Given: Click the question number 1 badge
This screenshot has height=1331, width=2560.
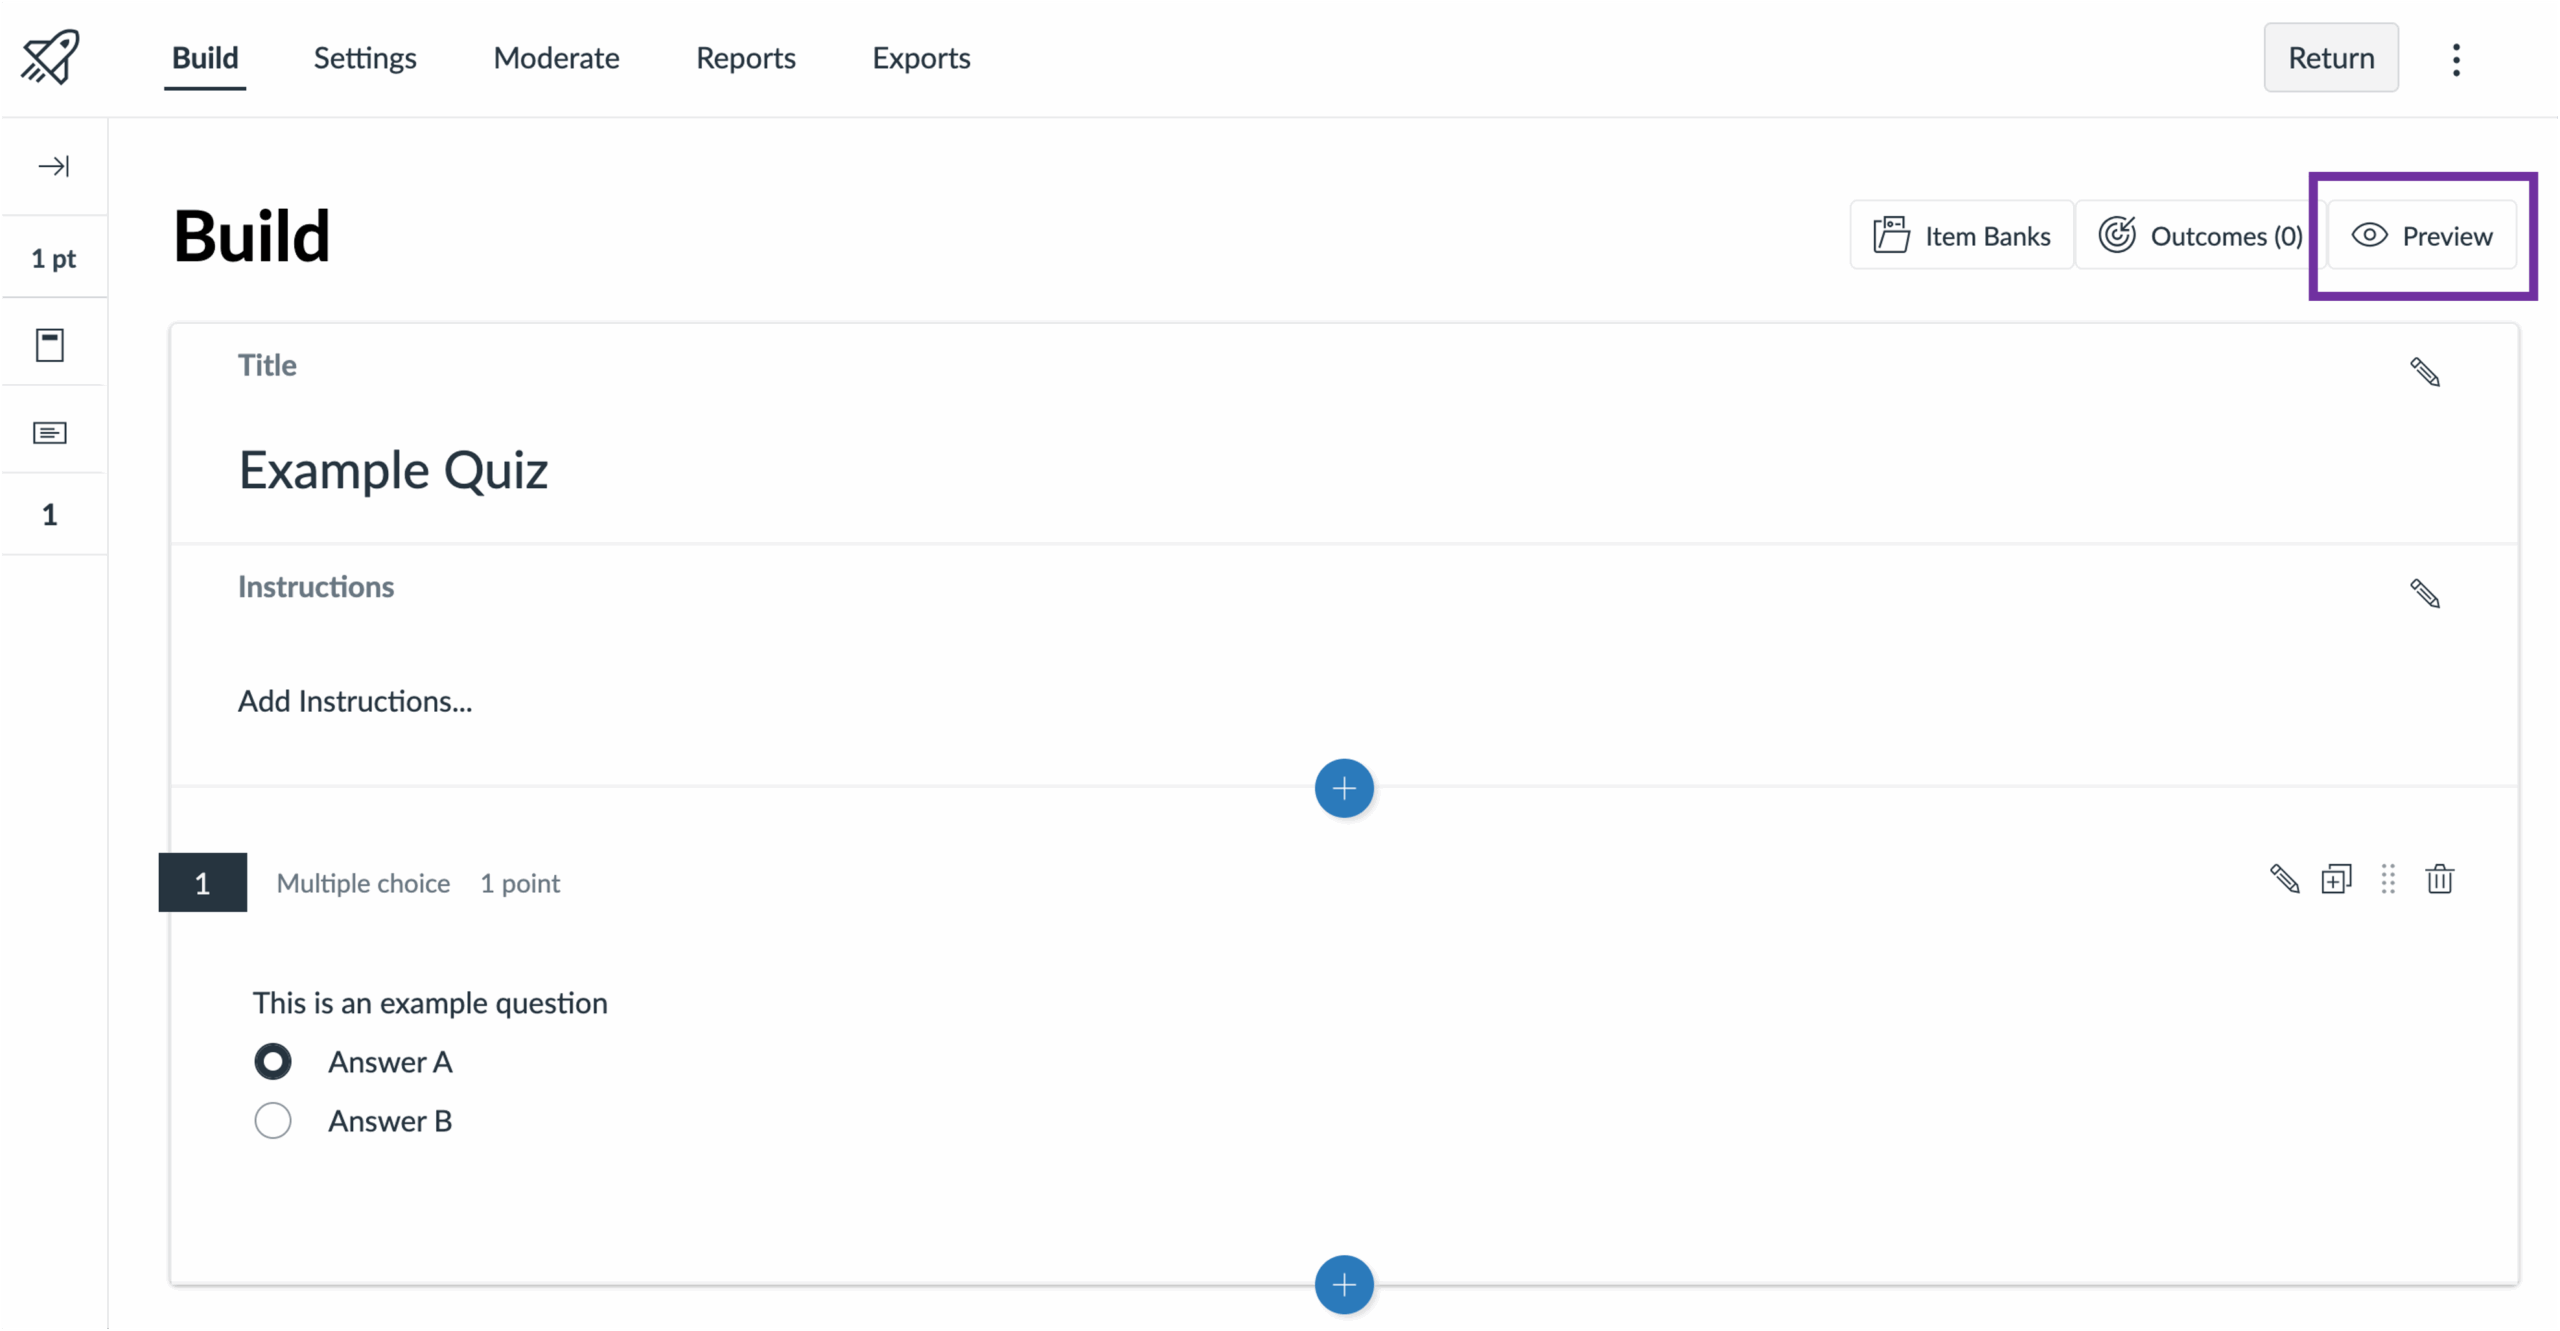Looking at the screenshot, I should click(x=203, y=883).
